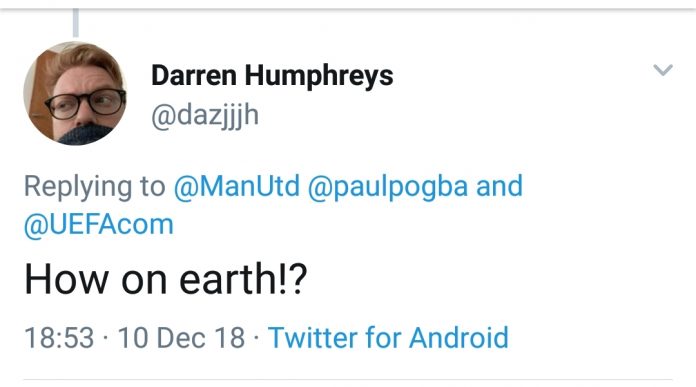Click the glasses in the avatar photo
The width and height of the screenshot is (696, 387).
[x=86, y=103]
